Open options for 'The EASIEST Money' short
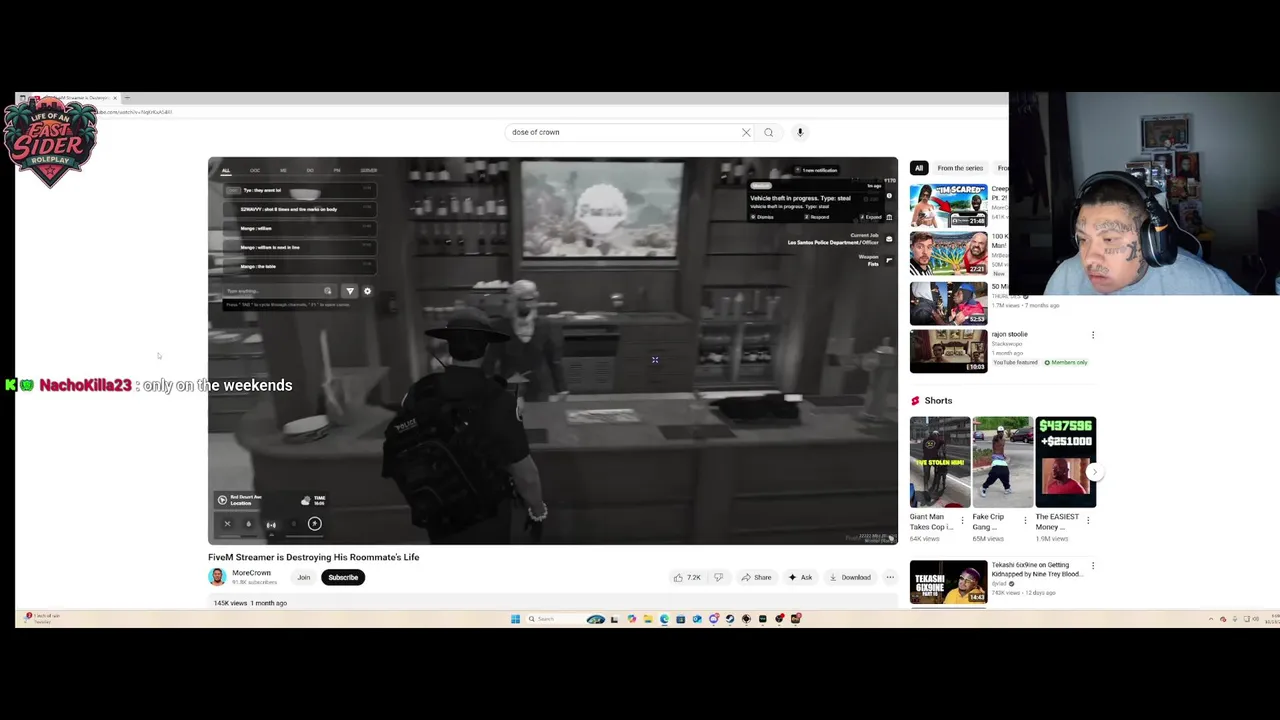Image resolution: width=1280 pixels, height=720 pixels. point(1088,520)
